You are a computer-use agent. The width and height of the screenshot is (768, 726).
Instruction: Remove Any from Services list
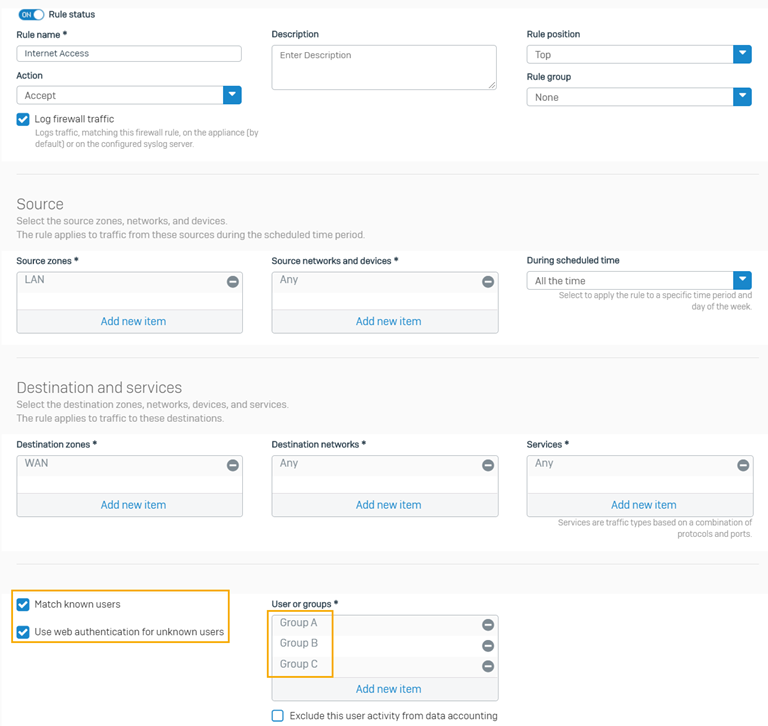pos(743,465)
